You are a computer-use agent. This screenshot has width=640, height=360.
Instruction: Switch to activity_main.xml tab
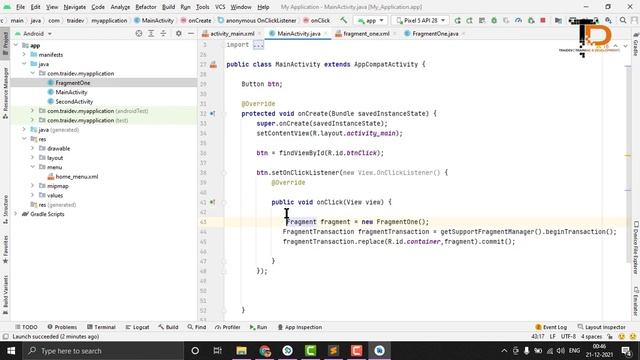click(232, 33)
